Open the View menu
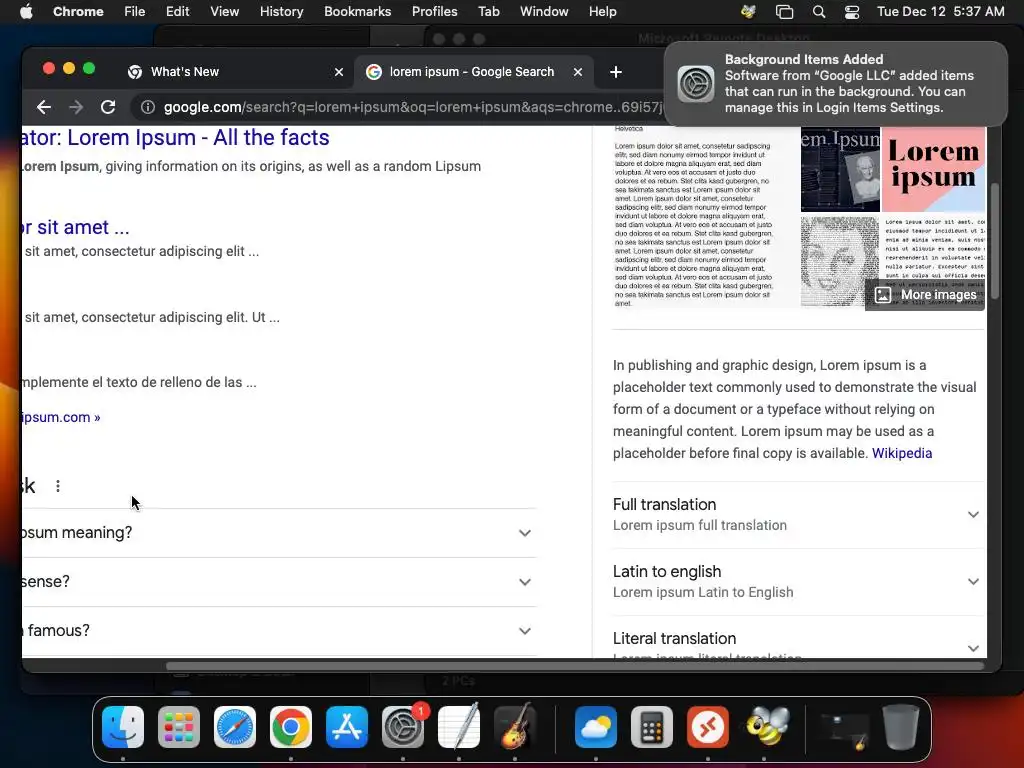 (x=224, y=12)
